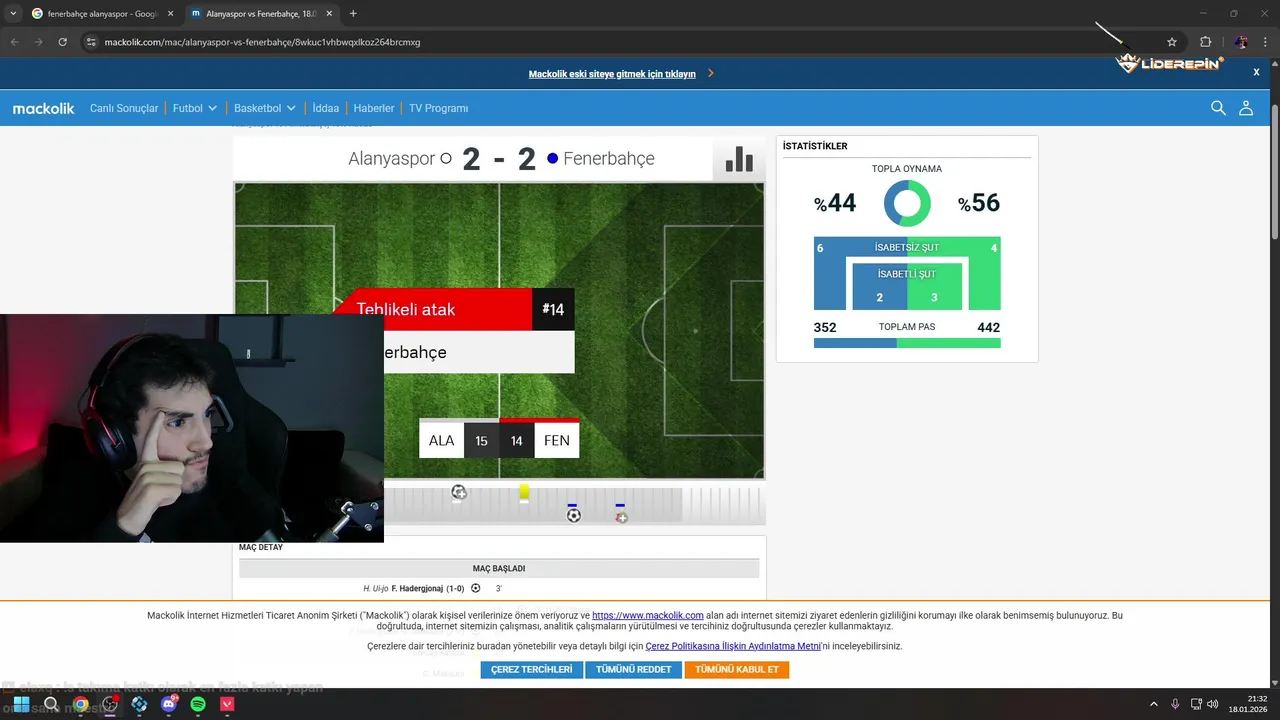1280x720 pixels.
Task: Click 'Mackolik eski siteye gitmek için tıklayın' link
Action: [x=612, y=74]
